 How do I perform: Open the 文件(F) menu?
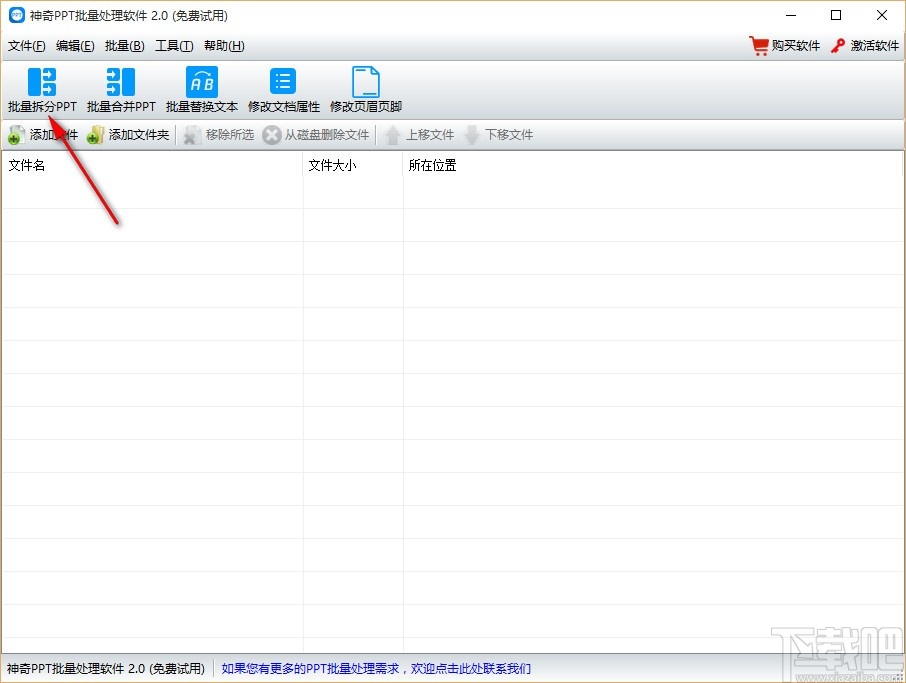click(x=27, y=46)
